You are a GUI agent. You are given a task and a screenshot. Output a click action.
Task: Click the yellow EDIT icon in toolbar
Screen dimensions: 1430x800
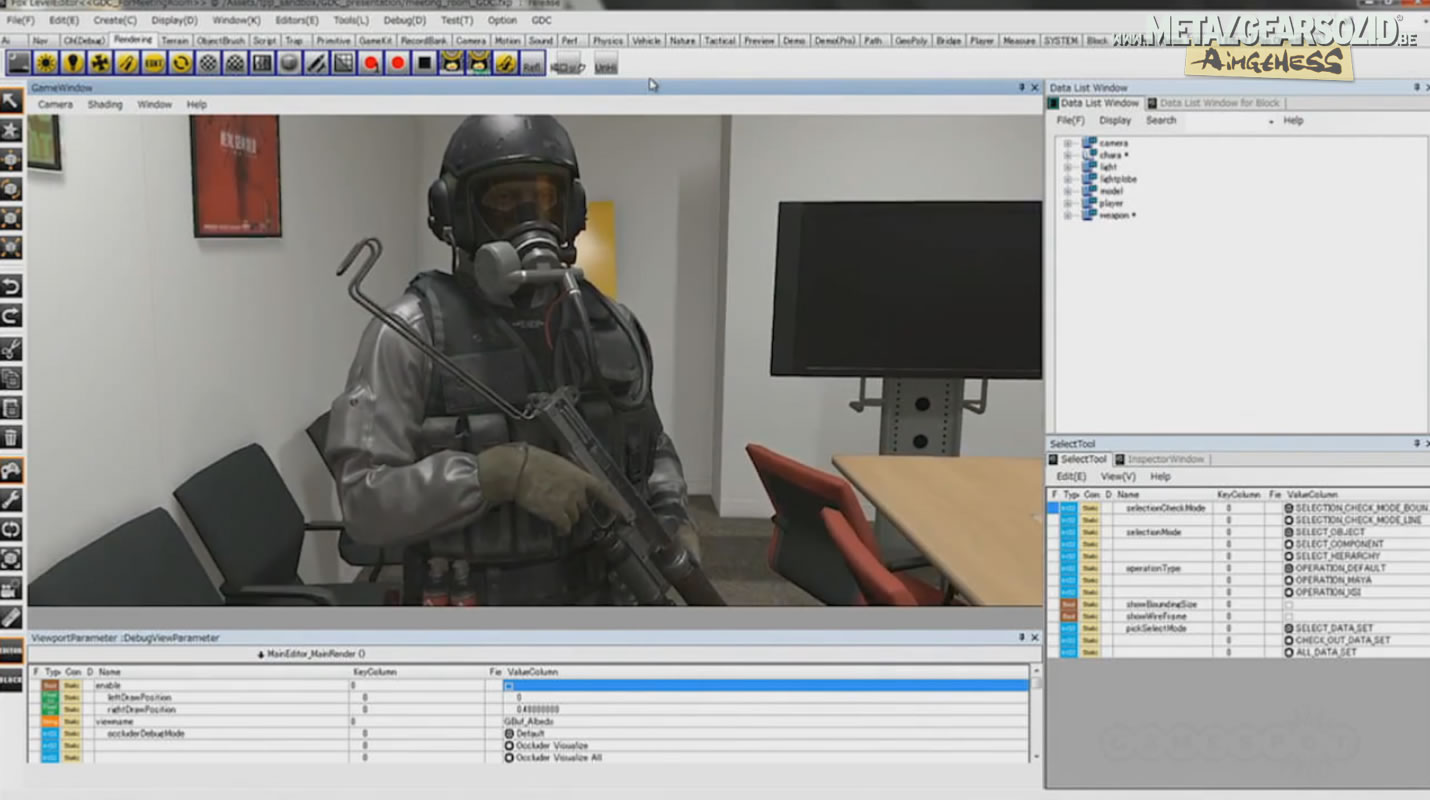coord(154,63)
